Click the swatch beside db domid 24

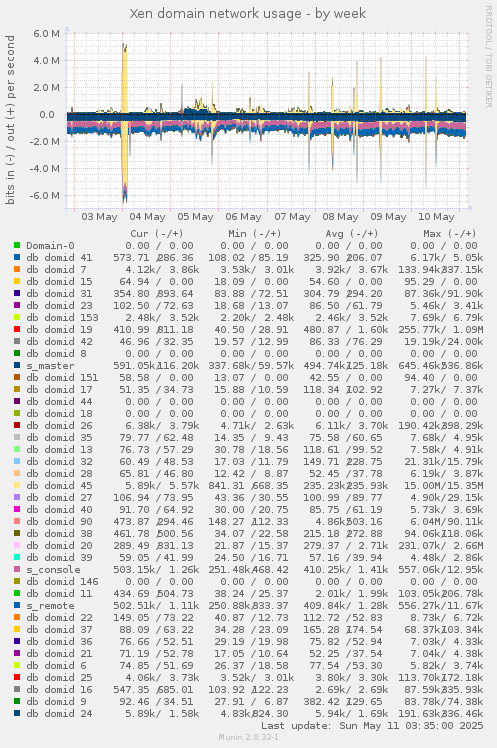pyautogui.click(x=17, y=714)
